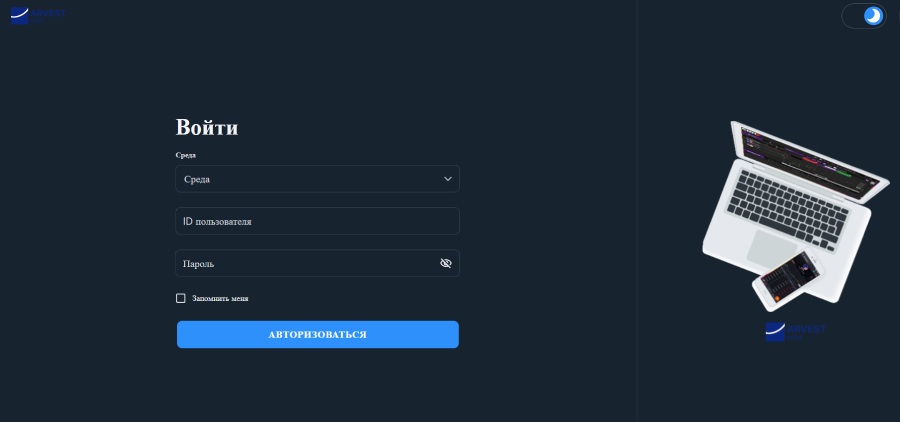Viewport: 900px width, 422px height.
Task: Click the Arvest emblem in the header logo
Action: pyautogui.click(x=20, y=16)
